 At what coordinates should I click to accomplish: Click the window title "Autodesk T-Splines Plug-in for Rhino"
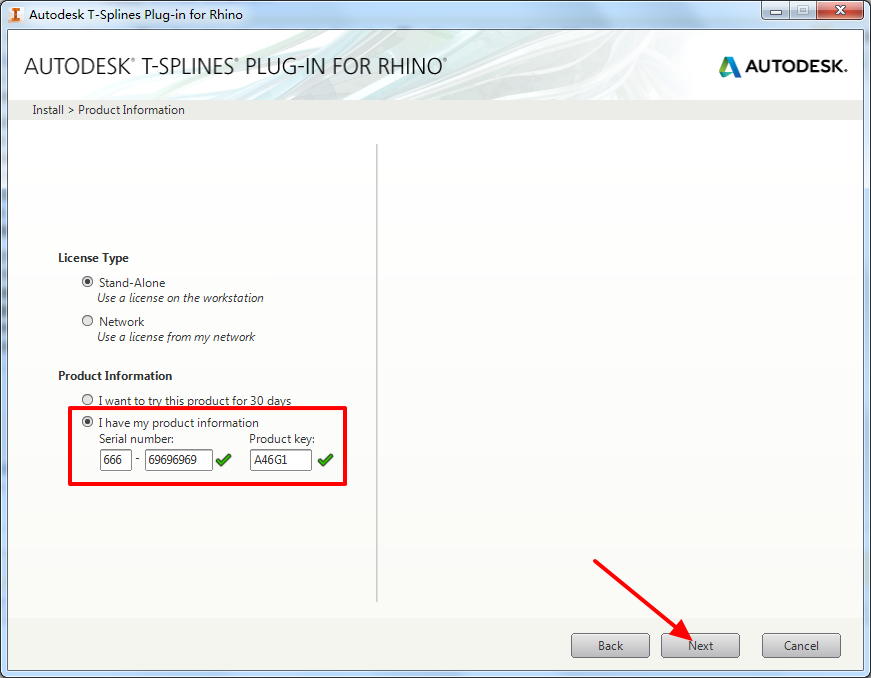(136, 14)
